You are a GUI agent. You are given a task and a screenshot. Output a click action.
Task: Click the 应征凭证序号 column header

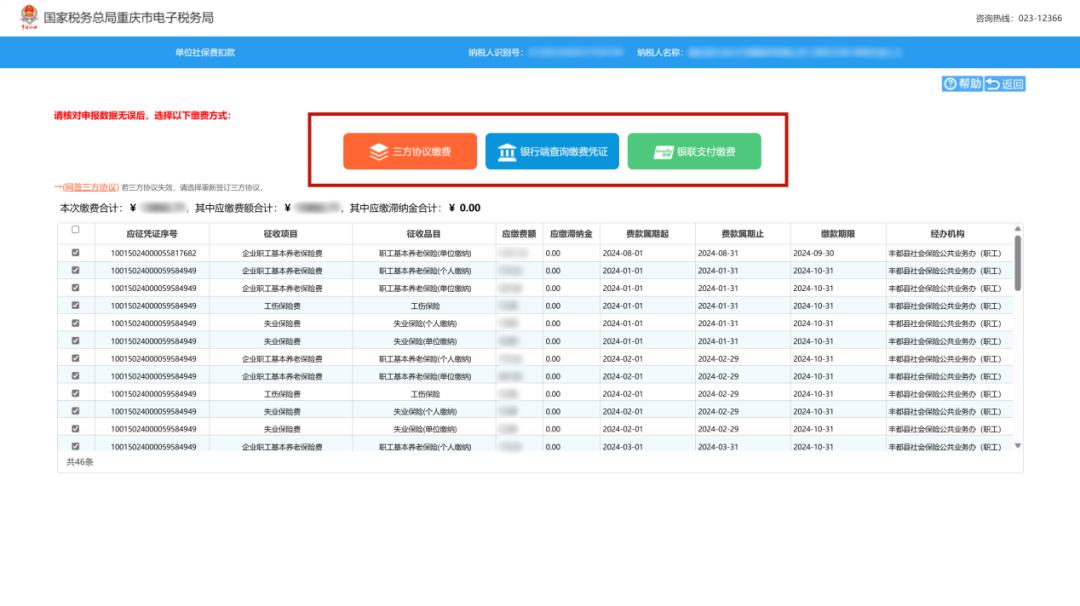(x=153, y=233)
